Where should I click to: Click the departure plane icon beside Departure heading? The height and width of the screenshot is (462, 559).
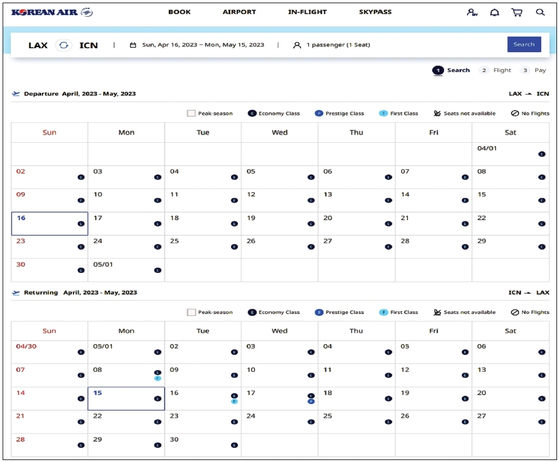click(x=16, y=94)
